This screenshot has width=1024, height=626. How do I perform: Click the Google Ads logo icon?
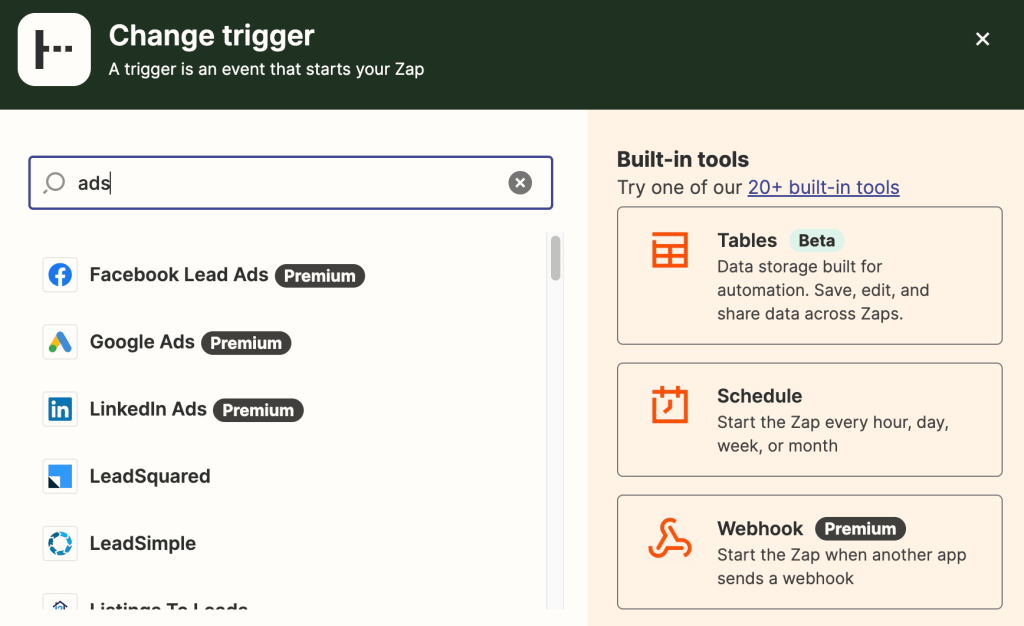tap(60, 342)
